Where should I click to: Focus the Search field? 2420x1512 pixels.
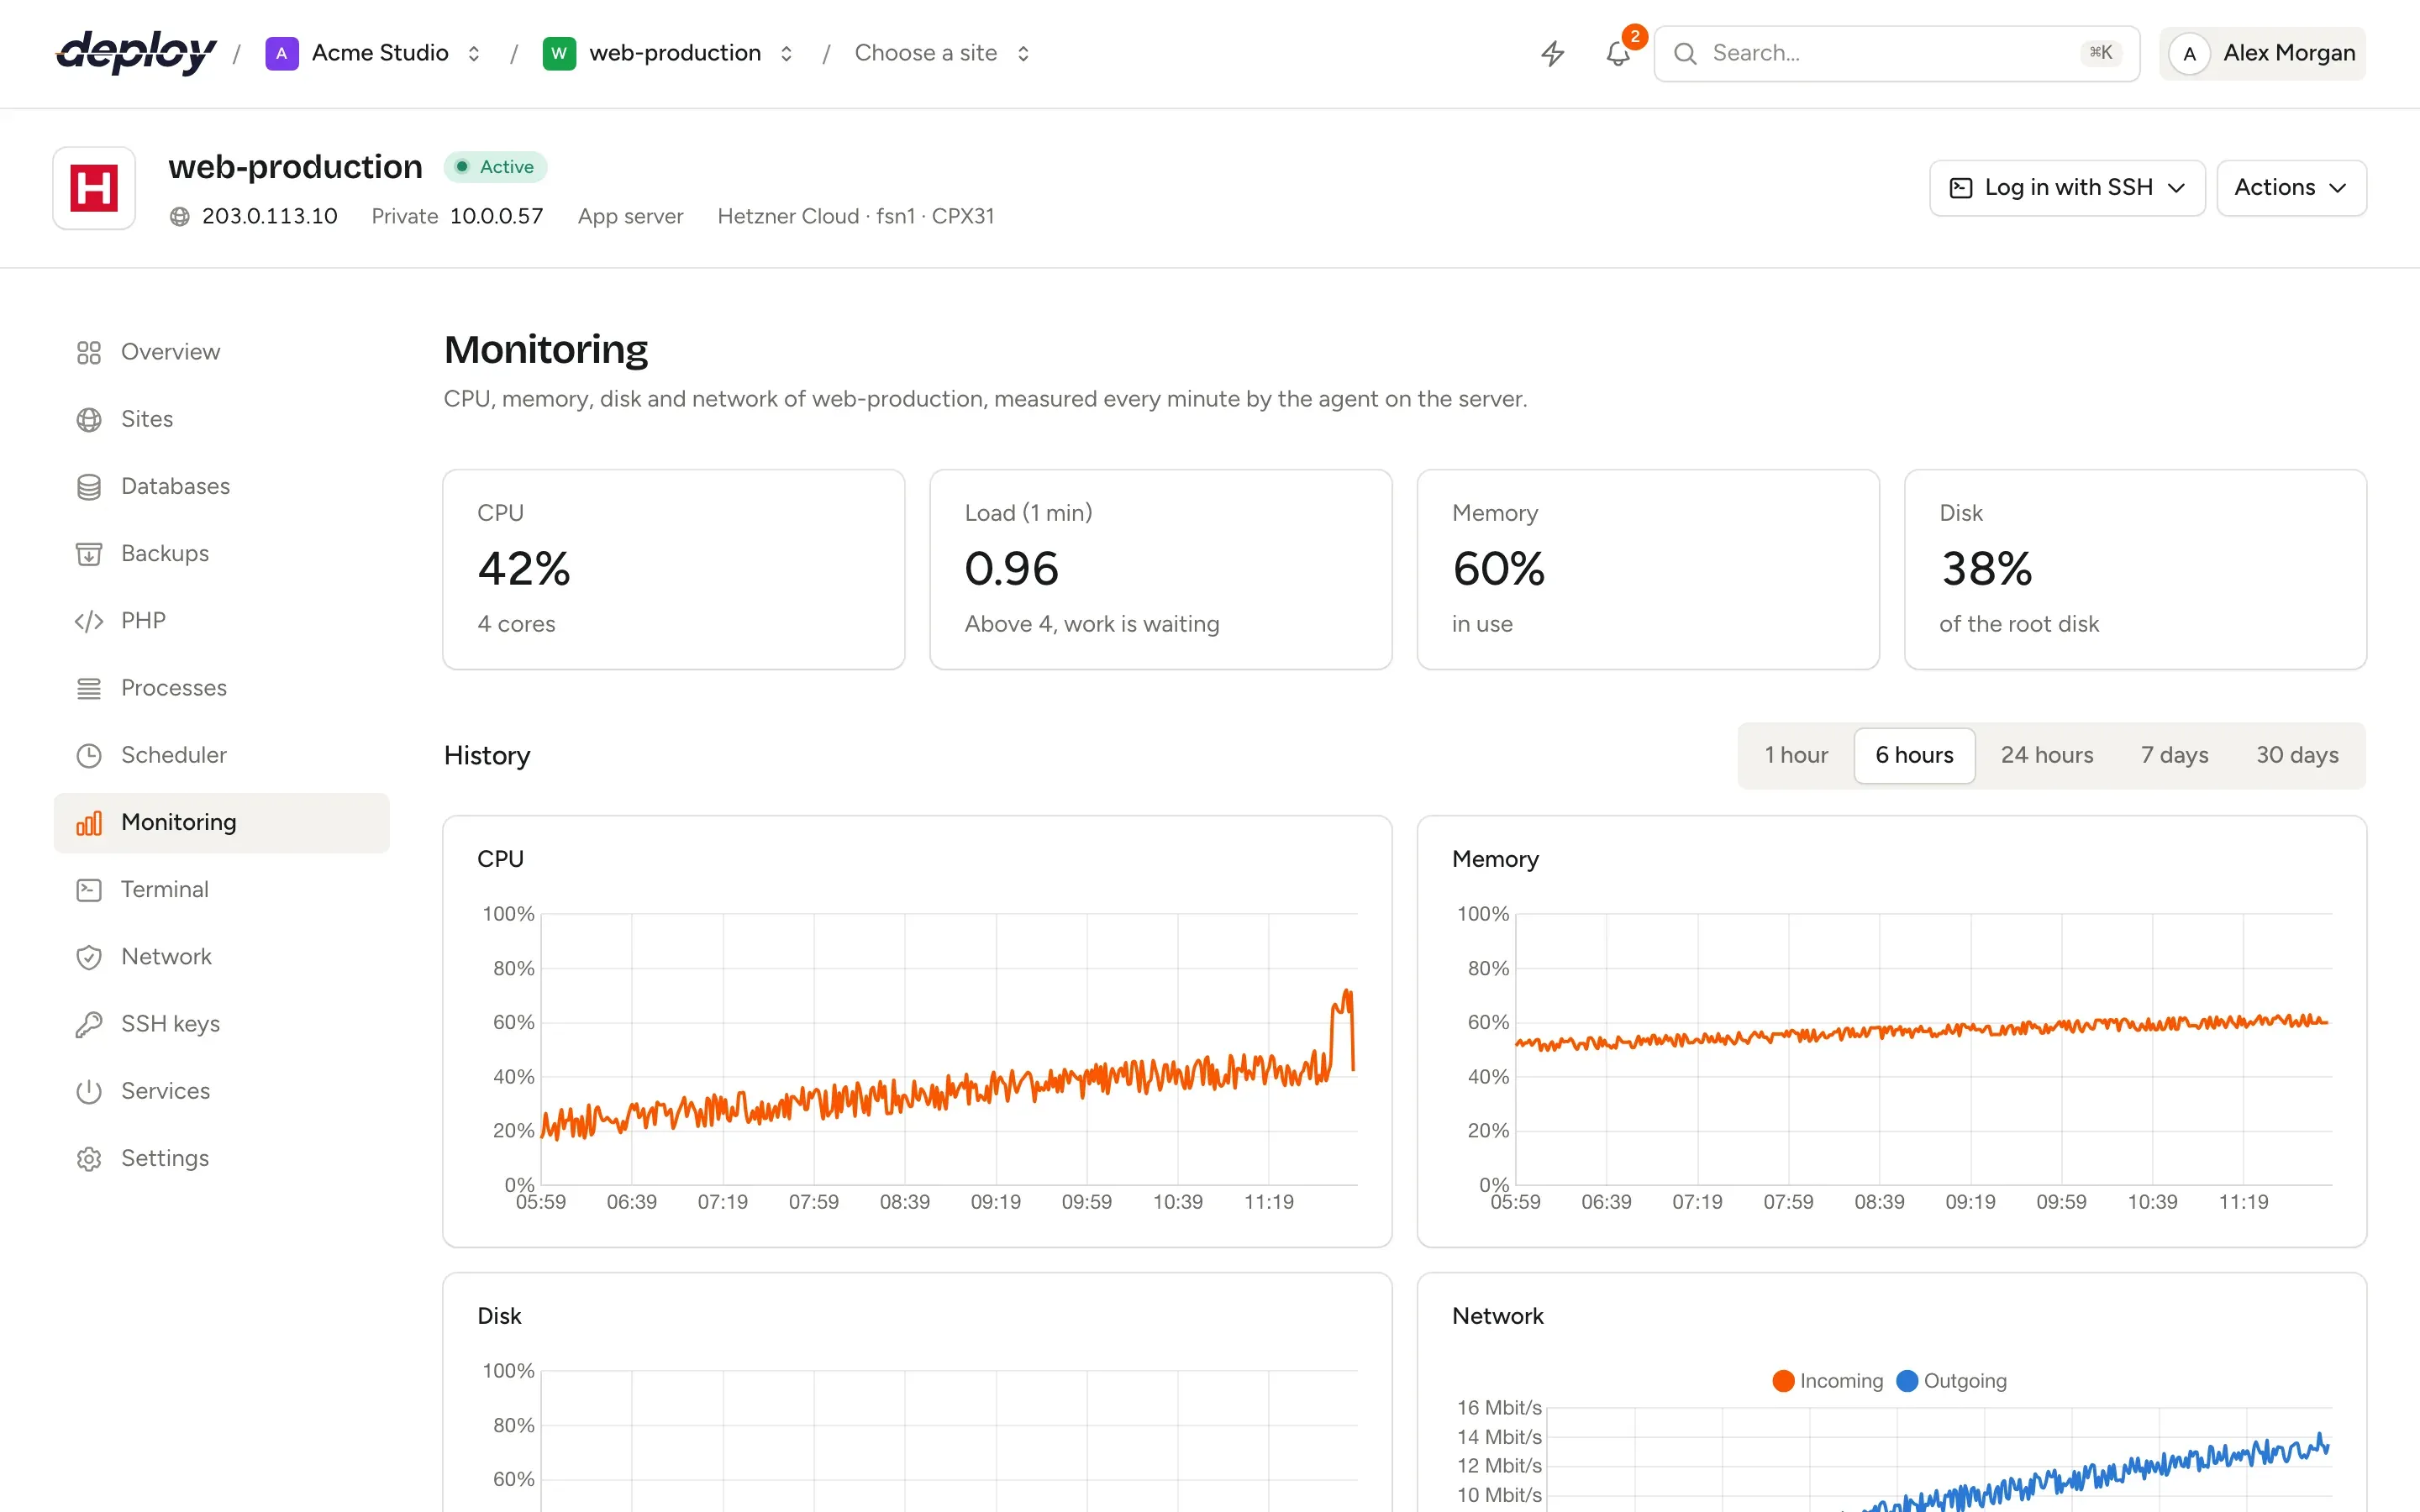[1897, 53]
